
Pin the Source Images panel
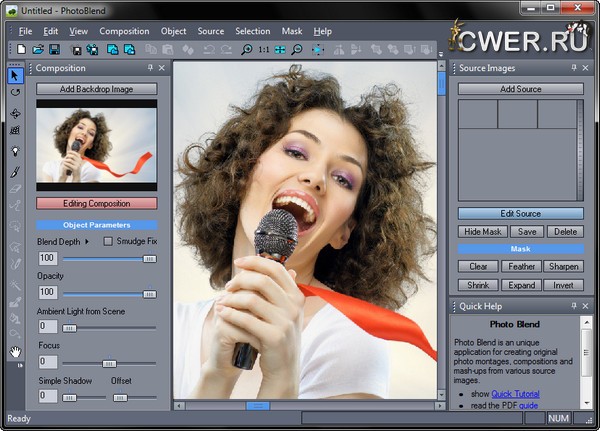(573, 68)
